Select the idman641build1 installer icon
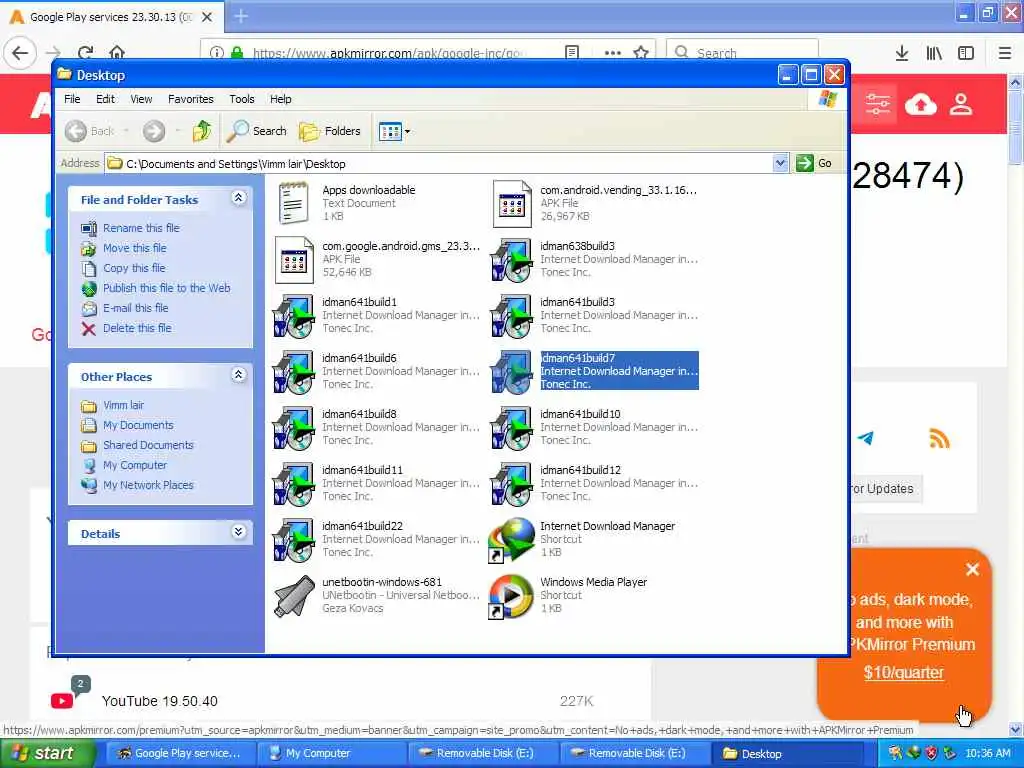Screen dimensions: 1024x768 (x=293, y=316)
